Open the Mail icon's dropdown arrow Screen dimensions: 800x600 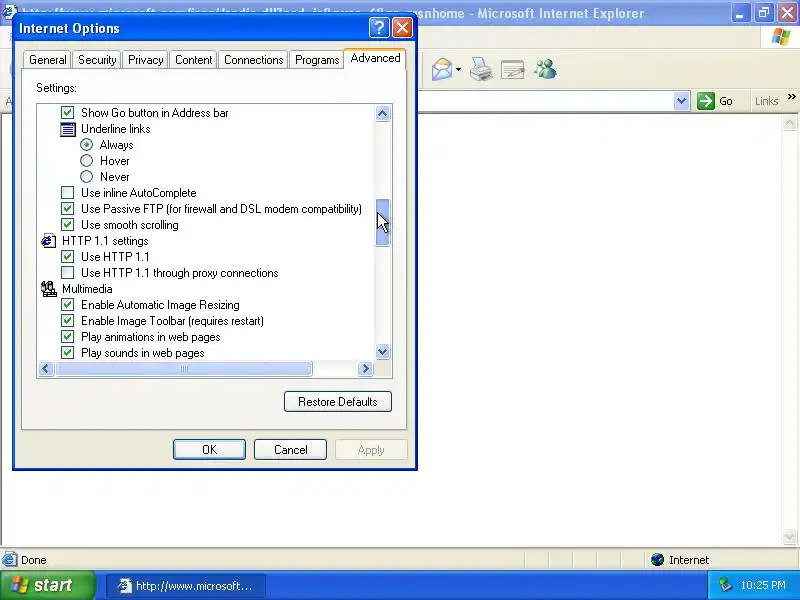pyautogui.click(x=458, y=69)
